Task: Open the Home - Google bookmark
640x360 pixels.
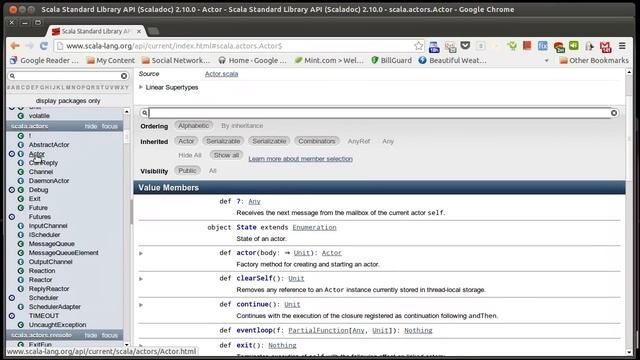Action: [x=253, y=60]
